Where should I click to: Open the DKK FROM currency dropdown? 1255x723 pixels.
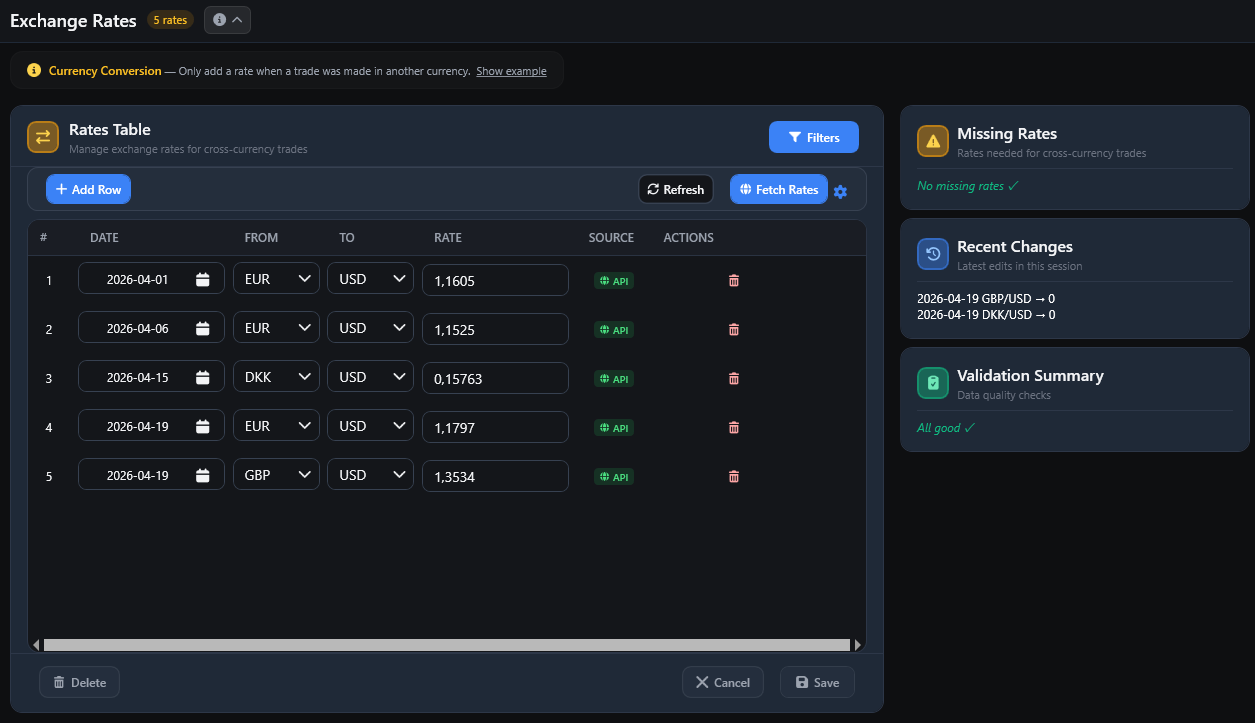click(x=276, y=377)
